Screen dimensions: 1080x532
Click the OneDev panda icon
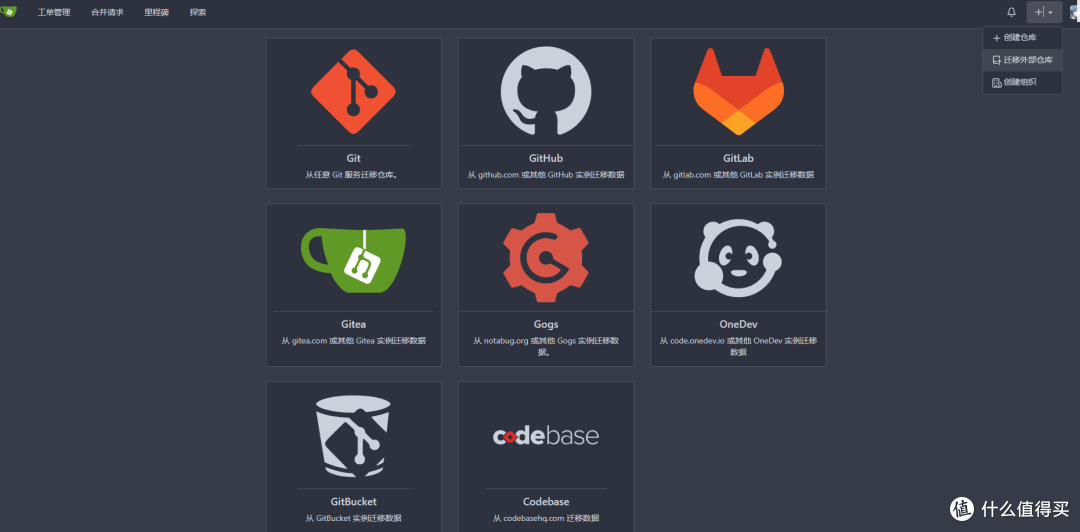point(738,258)
